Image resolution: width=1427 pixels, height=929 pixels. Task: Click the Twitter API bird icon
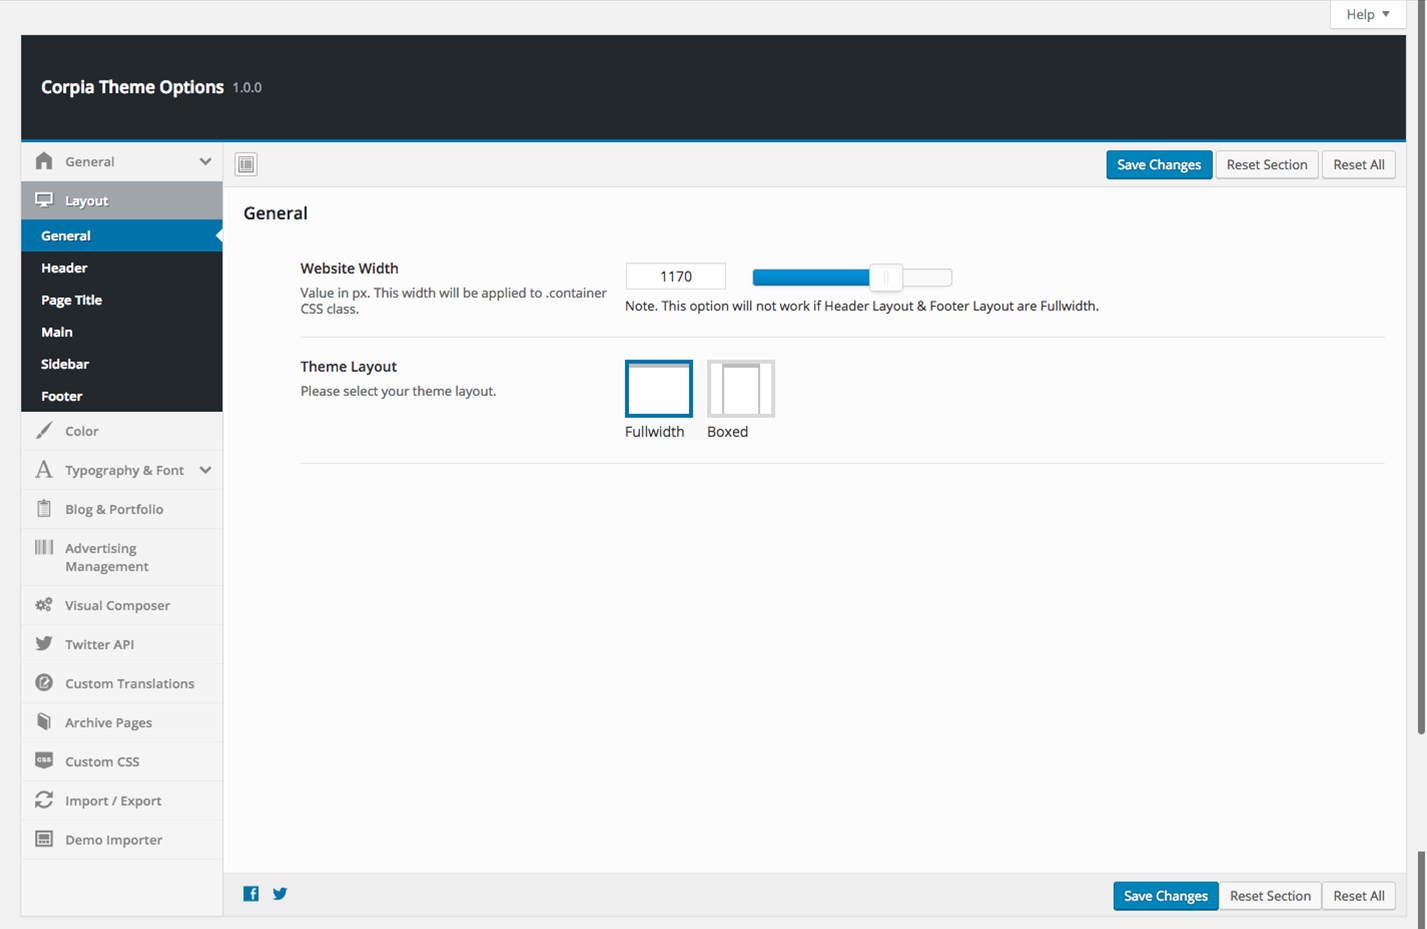44,644
